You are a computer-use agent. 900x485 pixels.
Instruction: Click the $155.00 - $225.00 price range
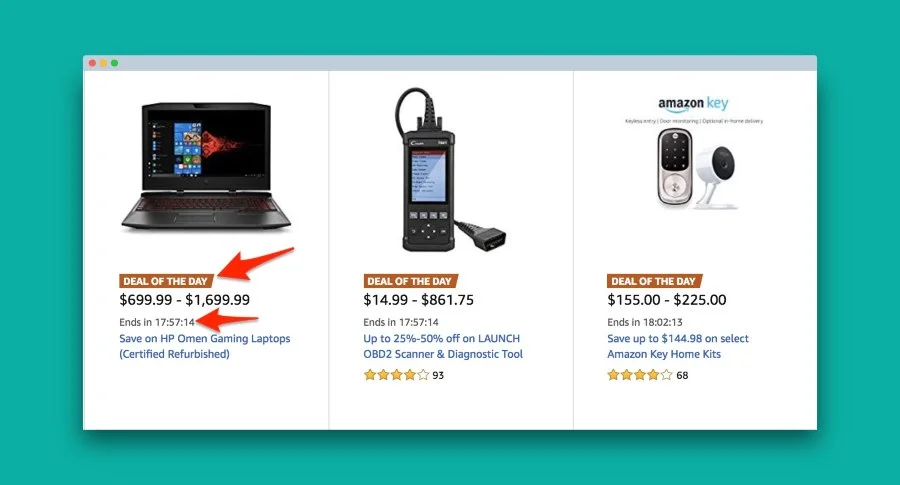pos(667,300)
